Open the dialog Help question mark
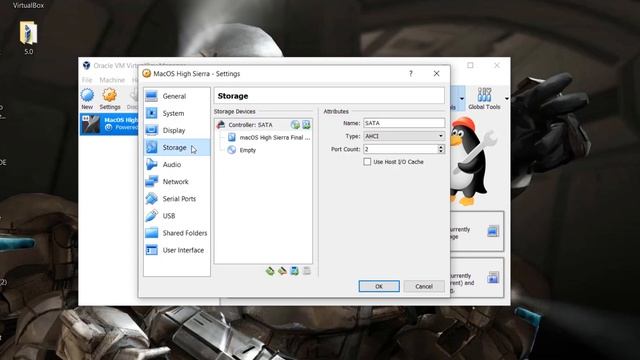 point(411,73)
